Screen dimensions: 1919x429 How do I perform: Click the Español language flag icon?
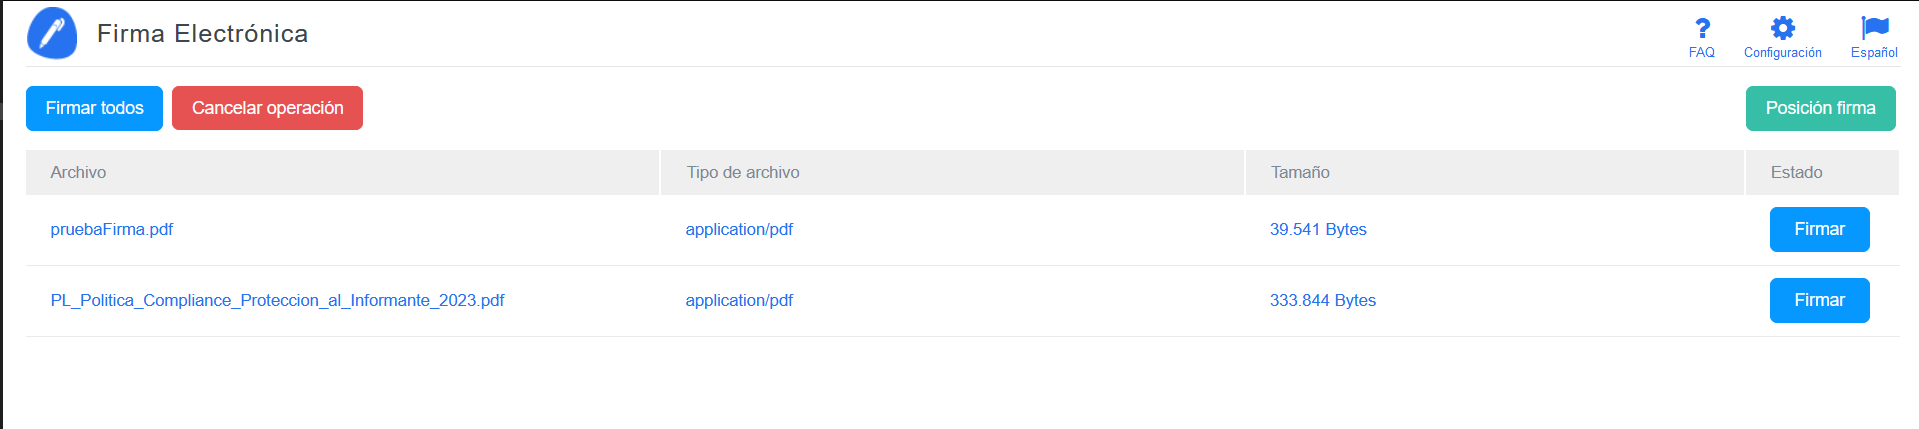[1874, 28]
